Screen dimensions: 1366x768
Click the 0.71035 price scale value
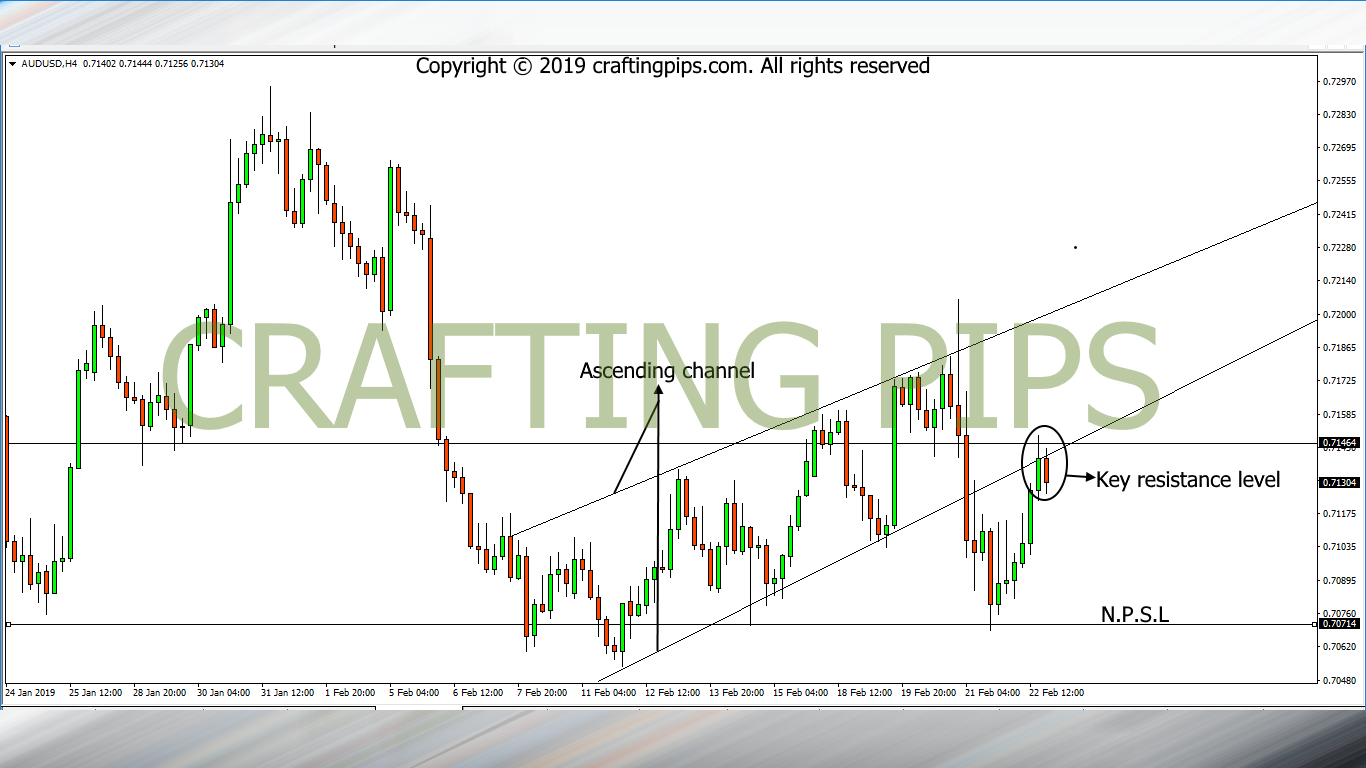[x=1339, y=546]
